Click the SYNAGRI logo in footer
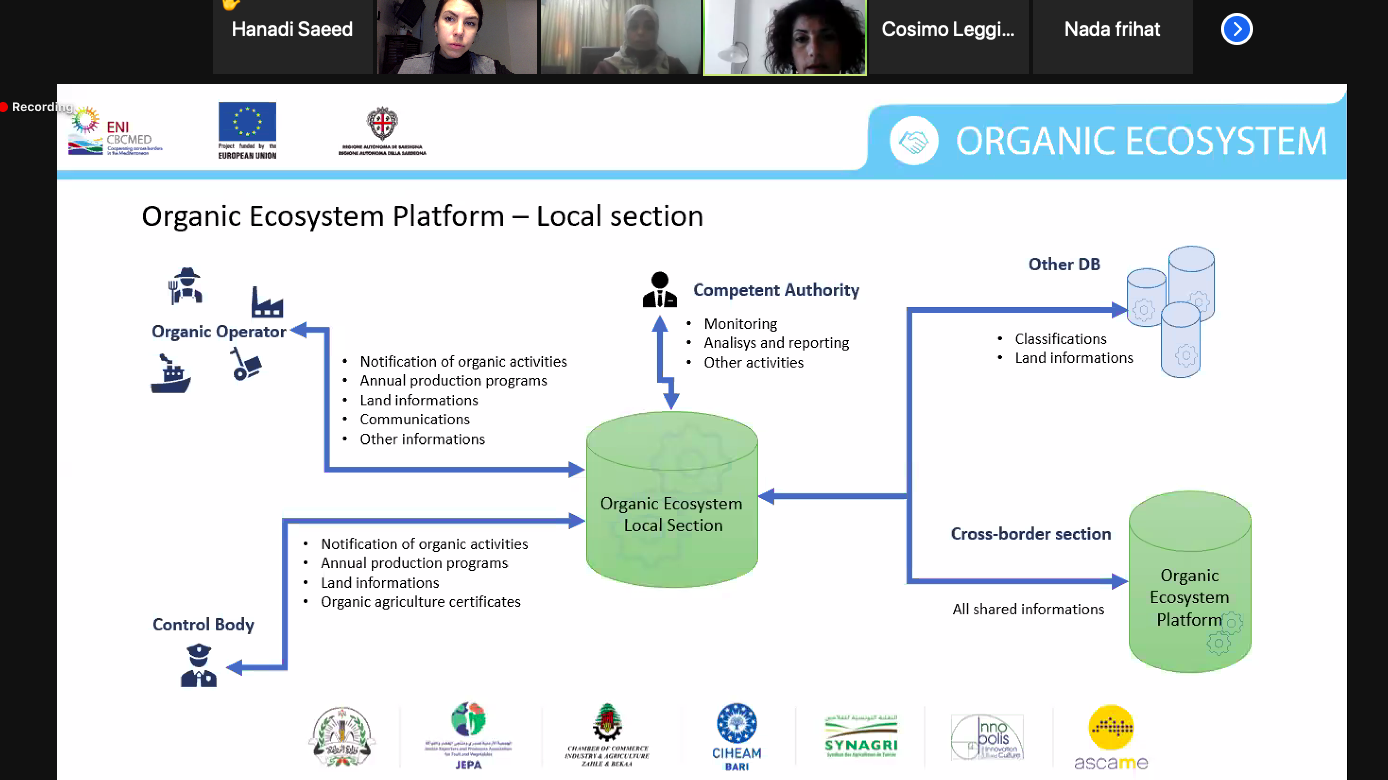 coord(860,737)
